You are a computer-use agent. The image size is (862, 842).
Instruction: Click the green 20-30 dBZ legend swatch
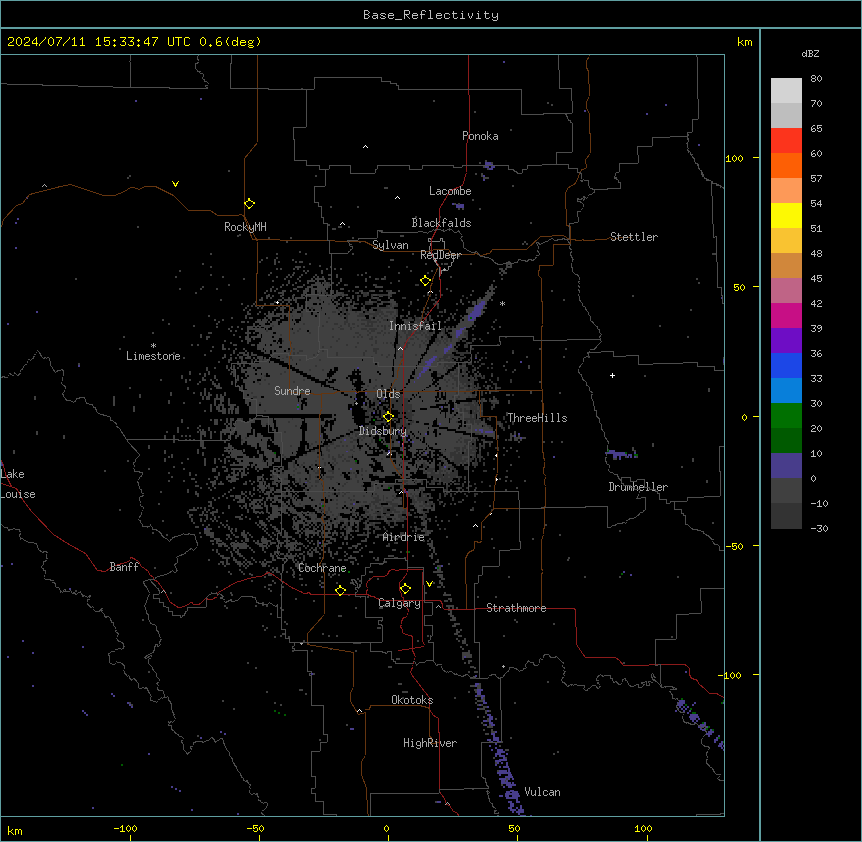tap(786, 416)
